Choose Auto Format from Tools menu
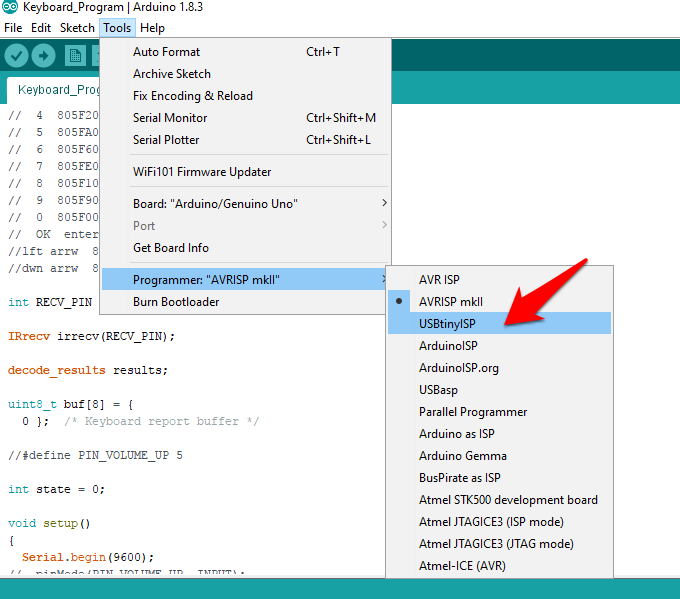Image resolution: width=680 pixels, height=599 pixels. tap(245, 52)
